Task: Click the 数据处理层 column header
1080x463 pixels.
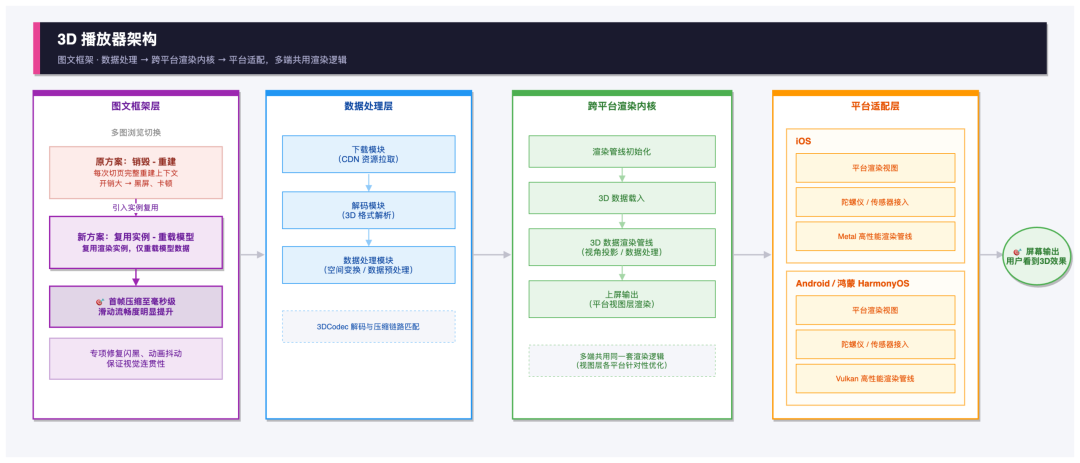Action: click(x=368, y=106)
